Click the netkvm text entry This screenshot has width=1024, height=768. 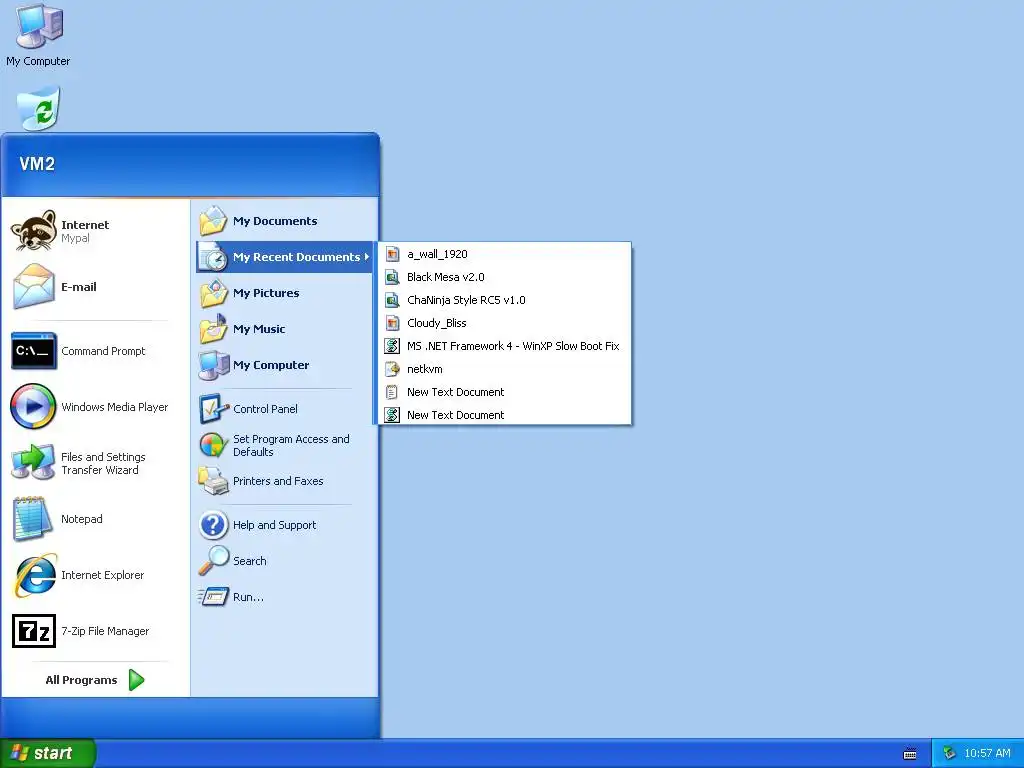click(424, 369)
